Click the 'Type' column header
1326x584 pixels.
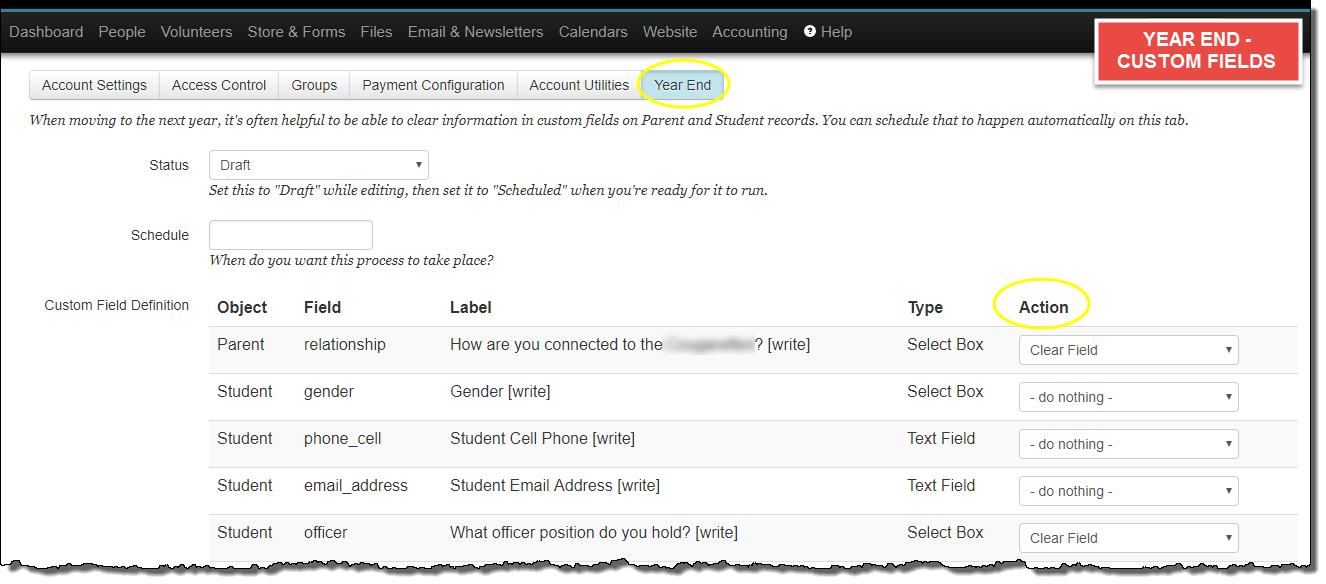point(925,307)
